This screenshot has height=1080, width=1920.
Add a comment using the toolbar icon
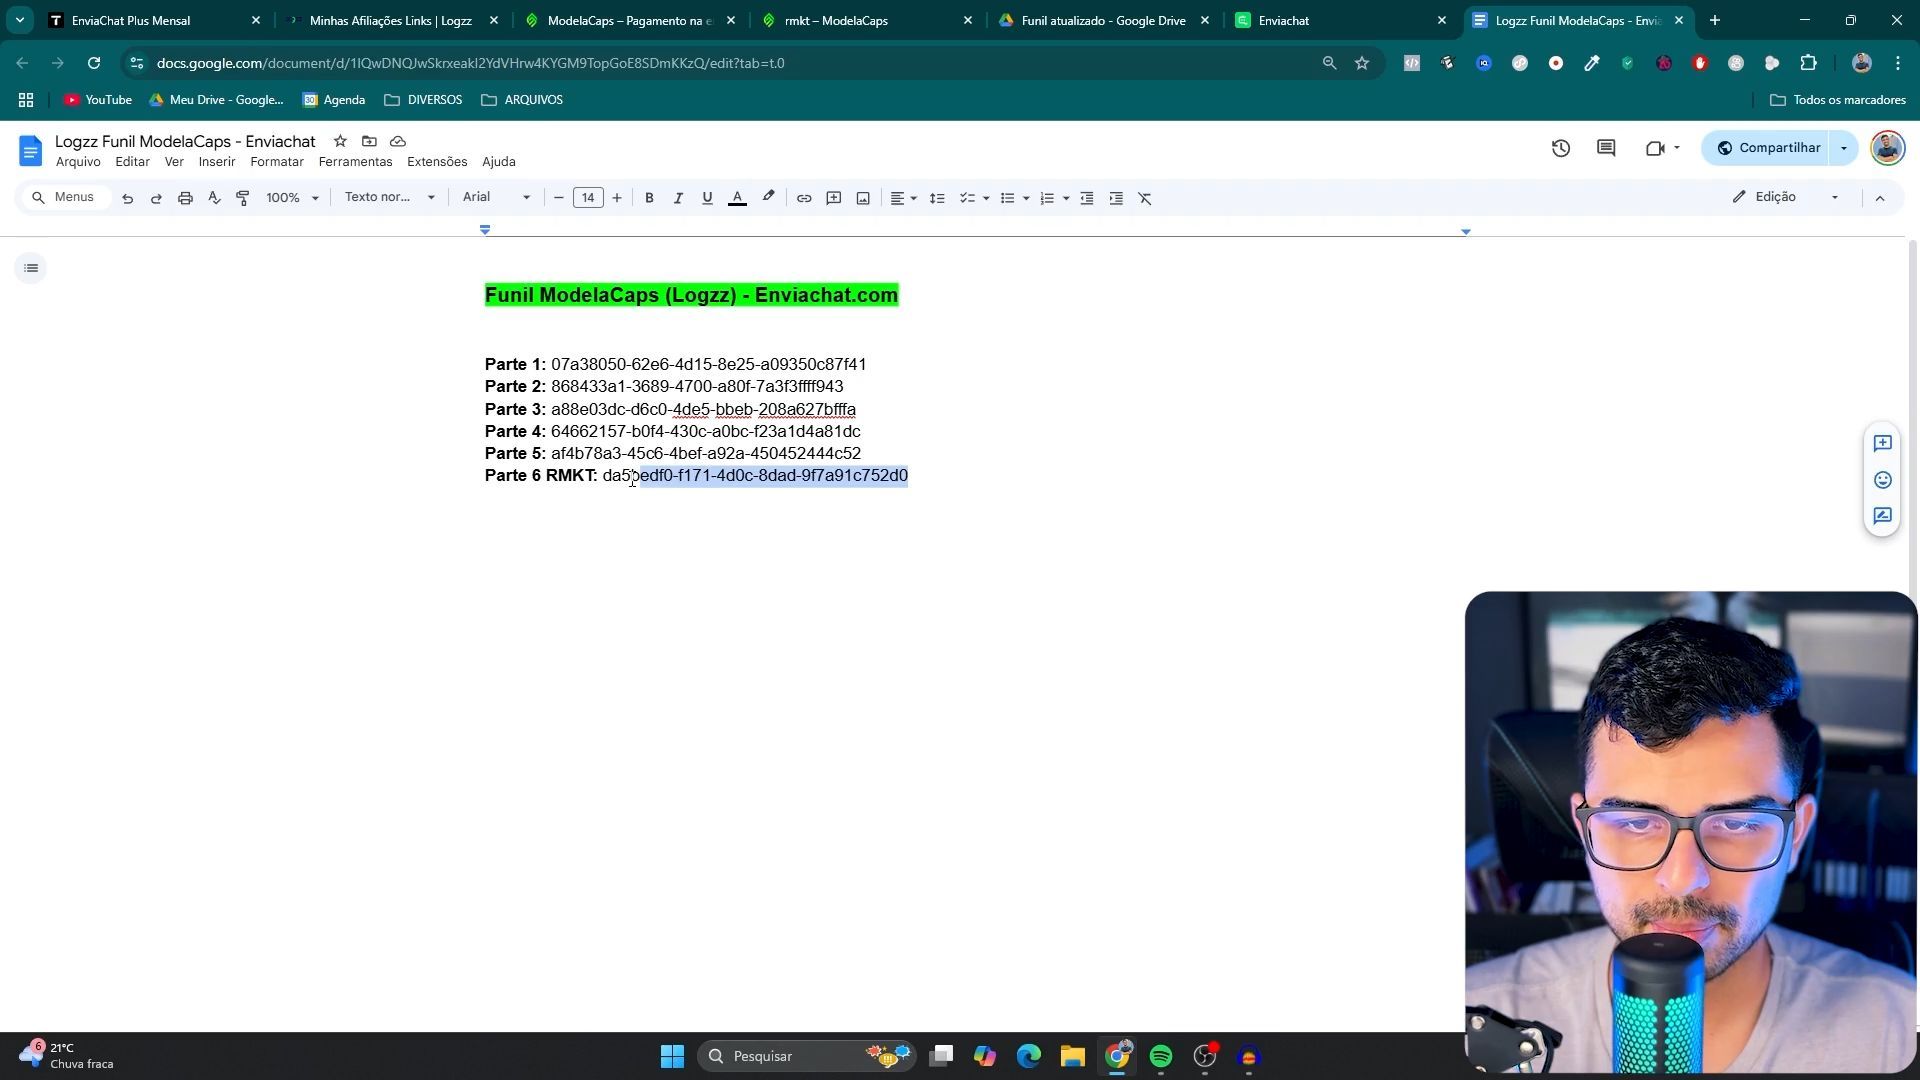pos(833,198)
